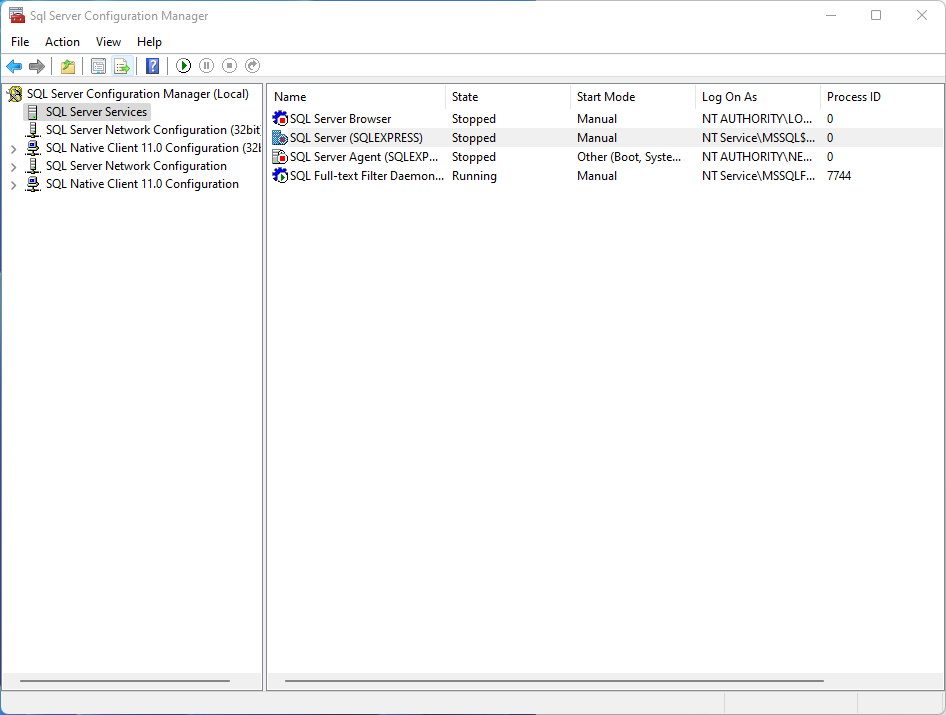Sort by the Name column header
The width and height of the screenshot is (946, 715).
[356, 97]
